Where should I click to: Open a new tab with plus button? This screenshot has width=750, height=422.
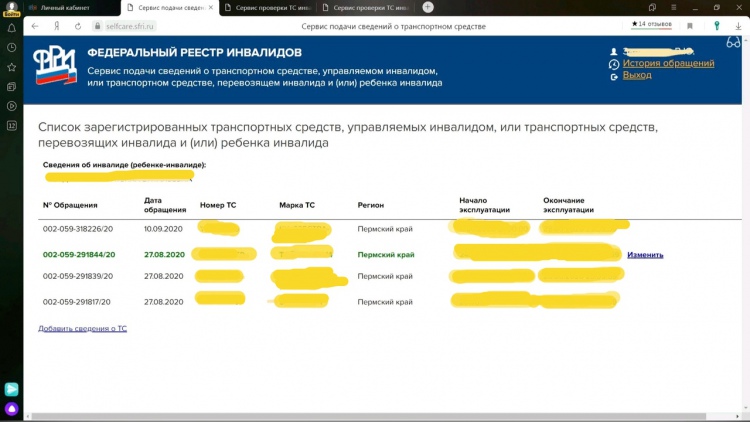point(428,7)
